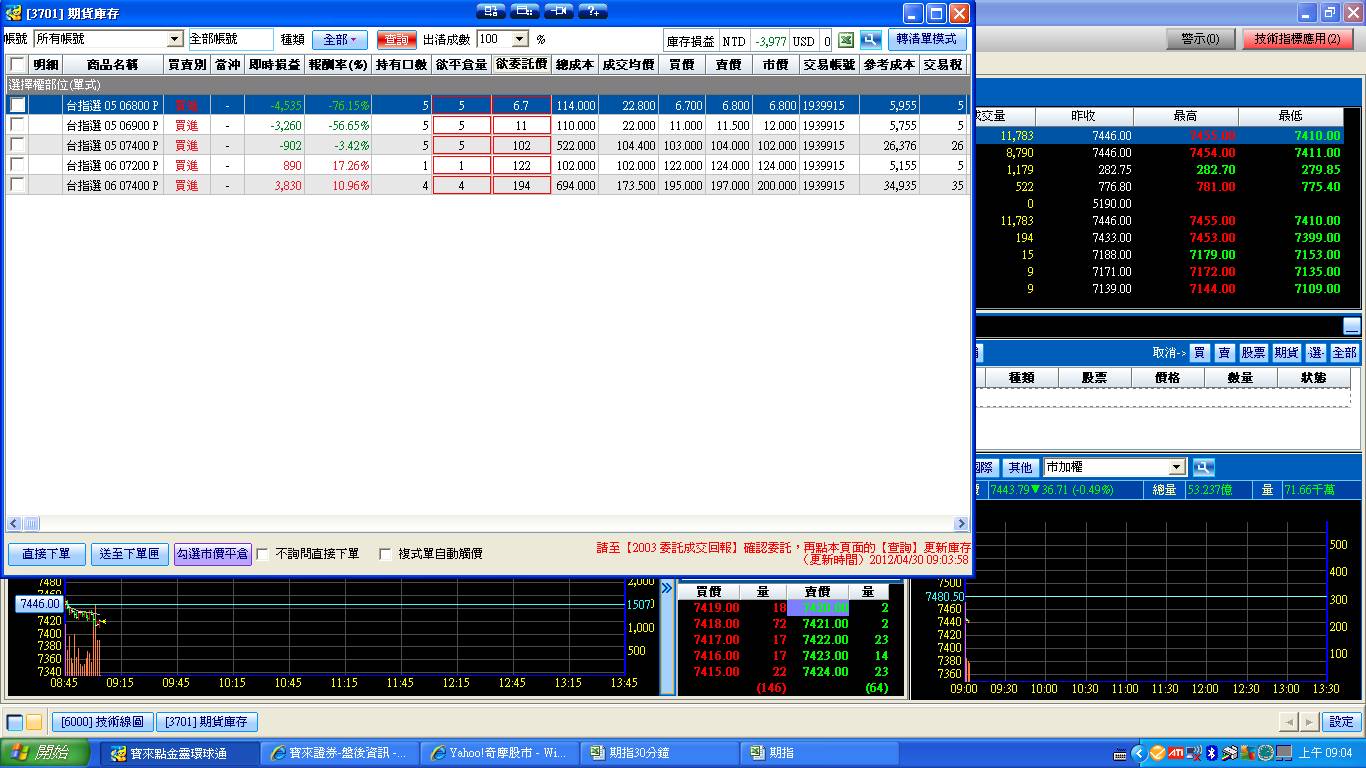Click the 買 cancel-buy button
The image size is (1366, 768).
pyautogui.click(x=1198, y=353)
